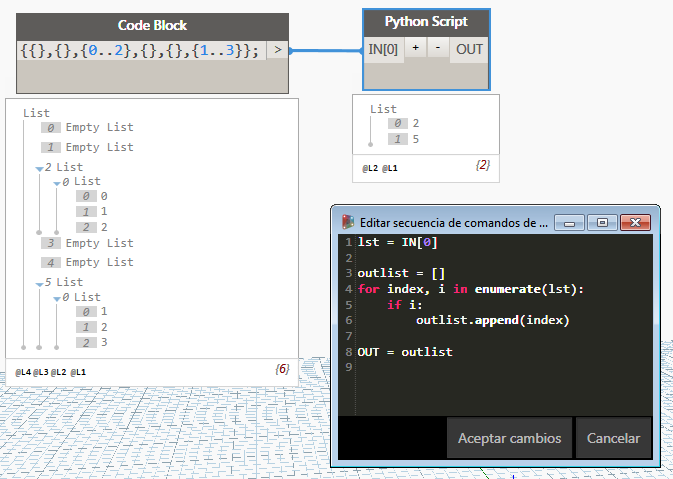
Task: Select index 0 'Empty List' row
Action: [87, 127]
